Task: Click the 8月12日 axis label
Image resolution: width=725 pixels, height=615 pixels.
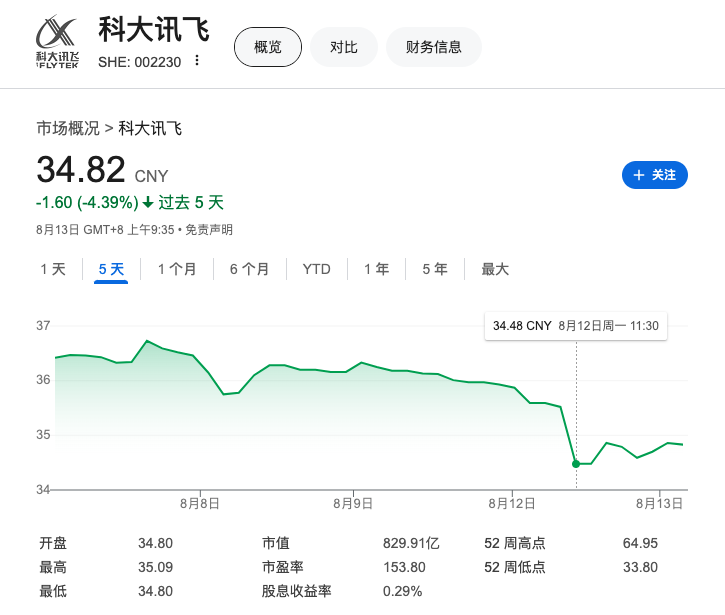Action: [x=512, y=504]
